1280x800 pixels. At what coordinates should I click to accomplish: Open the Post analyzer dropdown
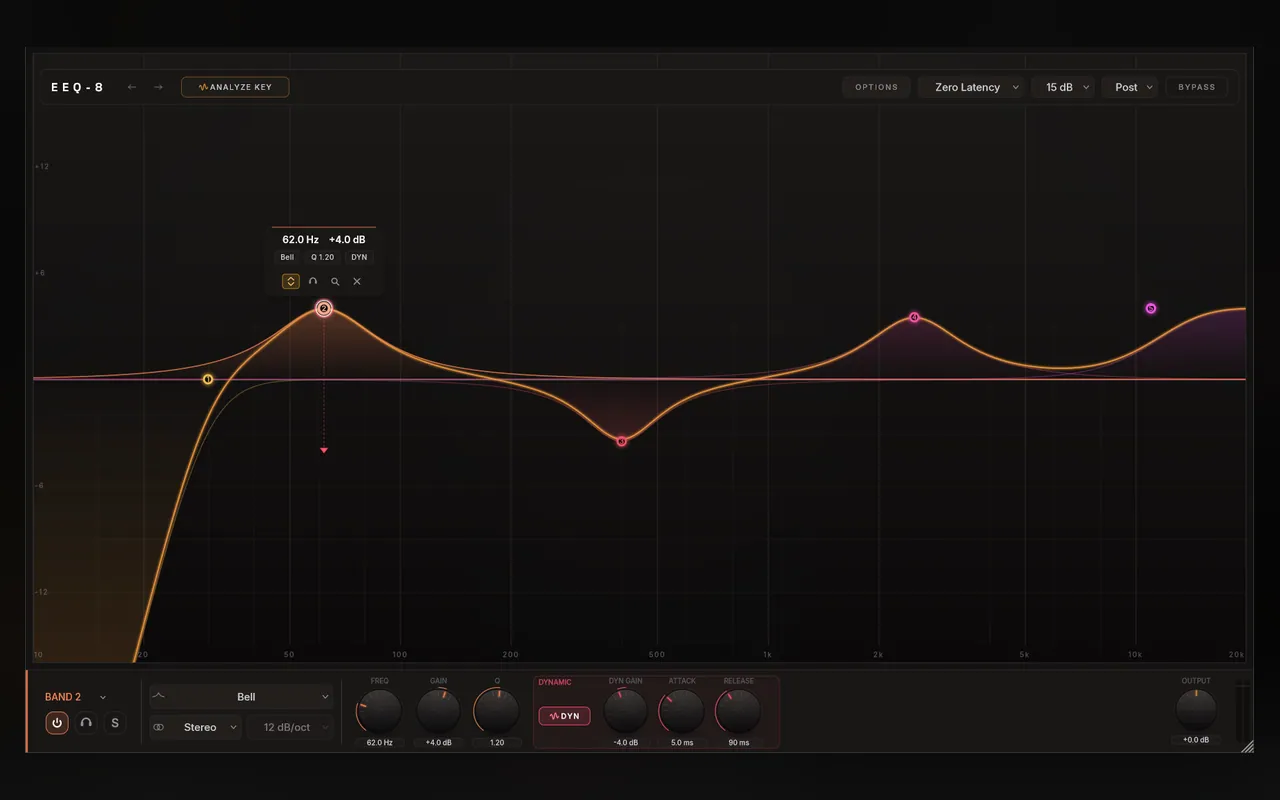(x=1130, y=87)
